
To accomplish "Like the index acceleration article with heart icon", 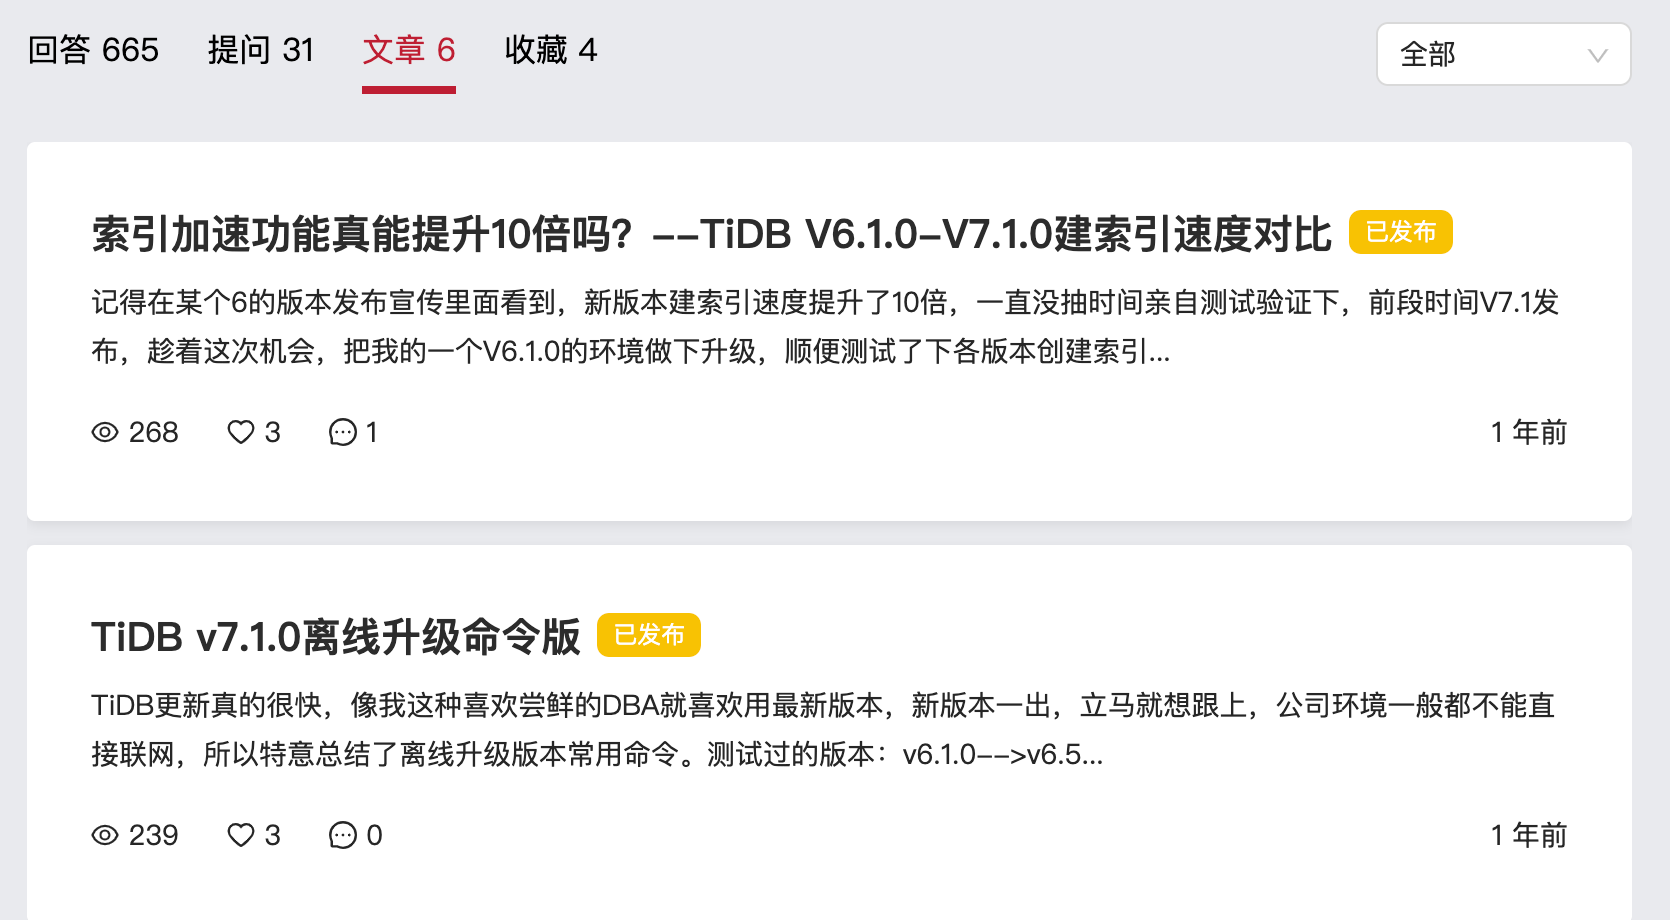I will point(241,432).
